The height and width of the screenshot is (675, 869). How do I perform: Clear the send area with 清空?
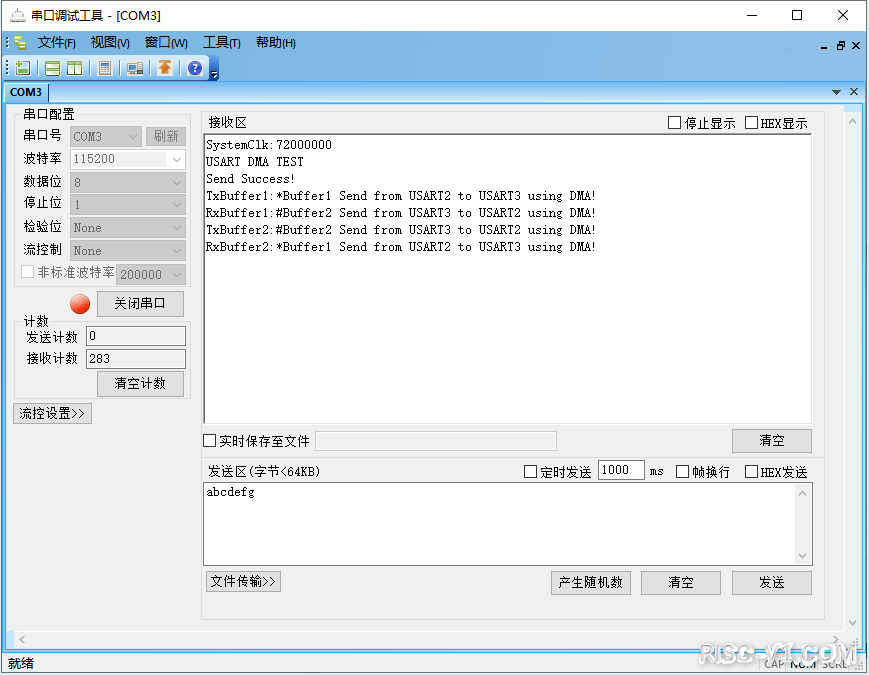[681, 582]
